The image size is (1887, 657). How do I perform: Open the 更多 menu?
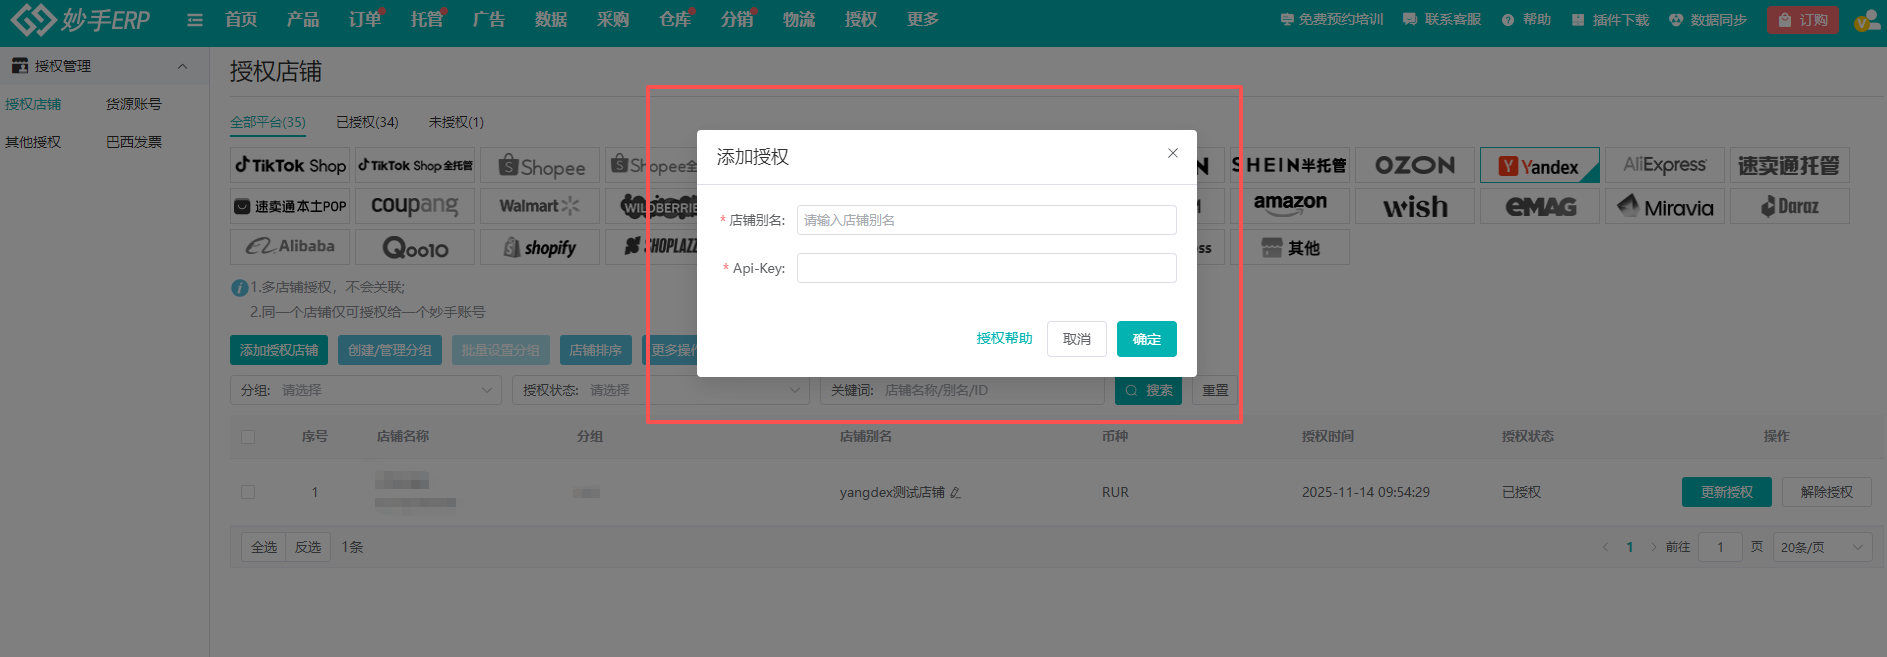click(x=923, y=20)
